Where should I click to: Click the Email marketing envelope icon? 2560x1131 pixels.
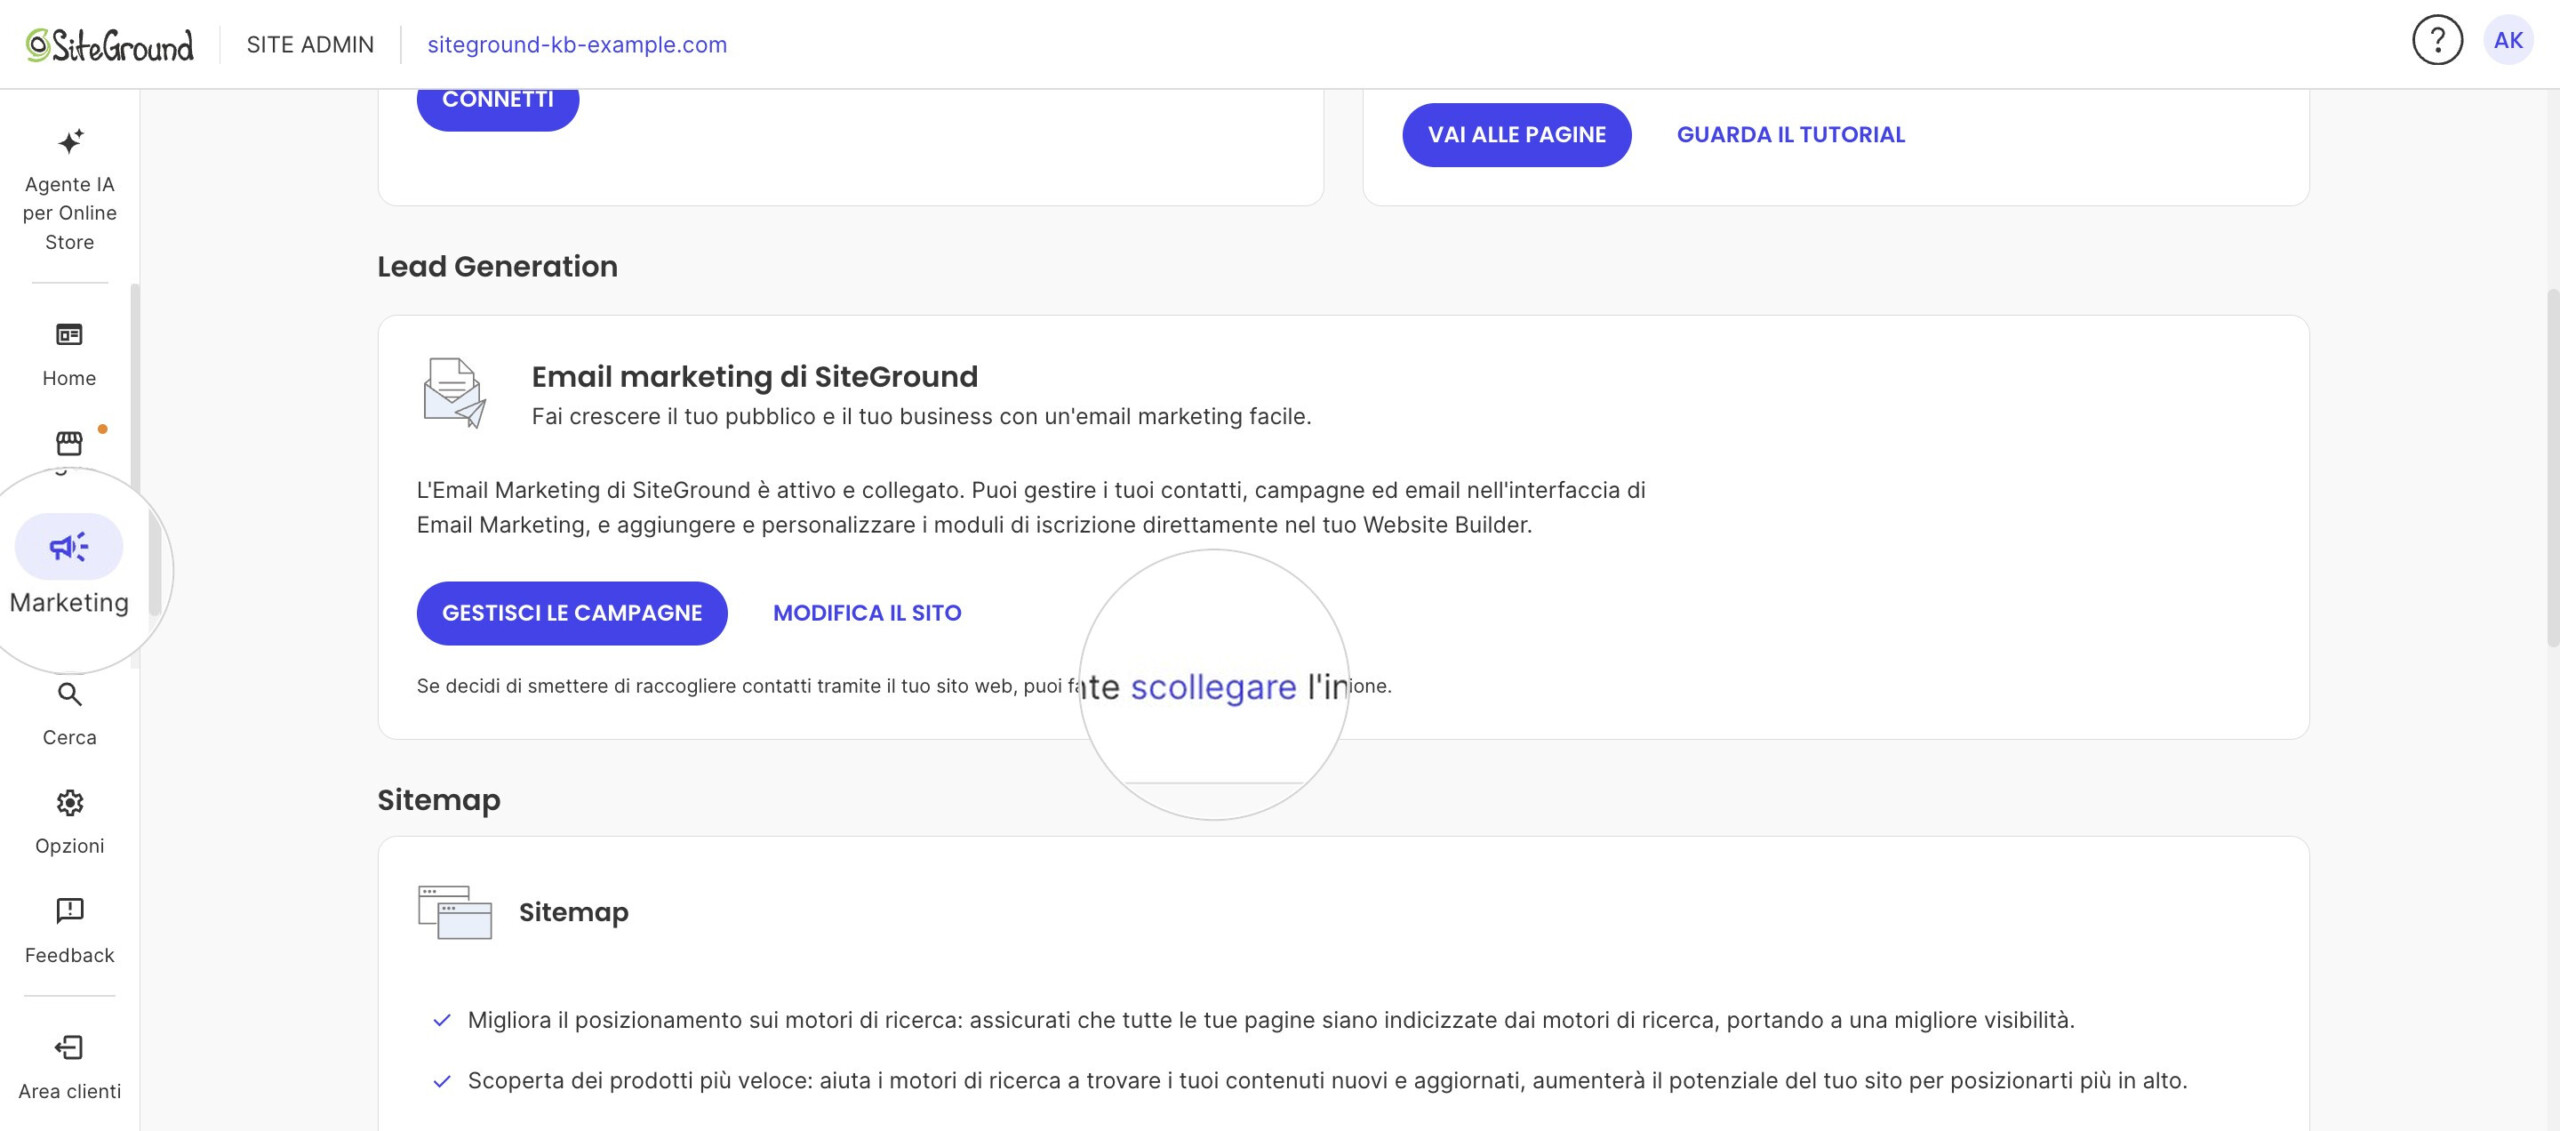[454, 393]
